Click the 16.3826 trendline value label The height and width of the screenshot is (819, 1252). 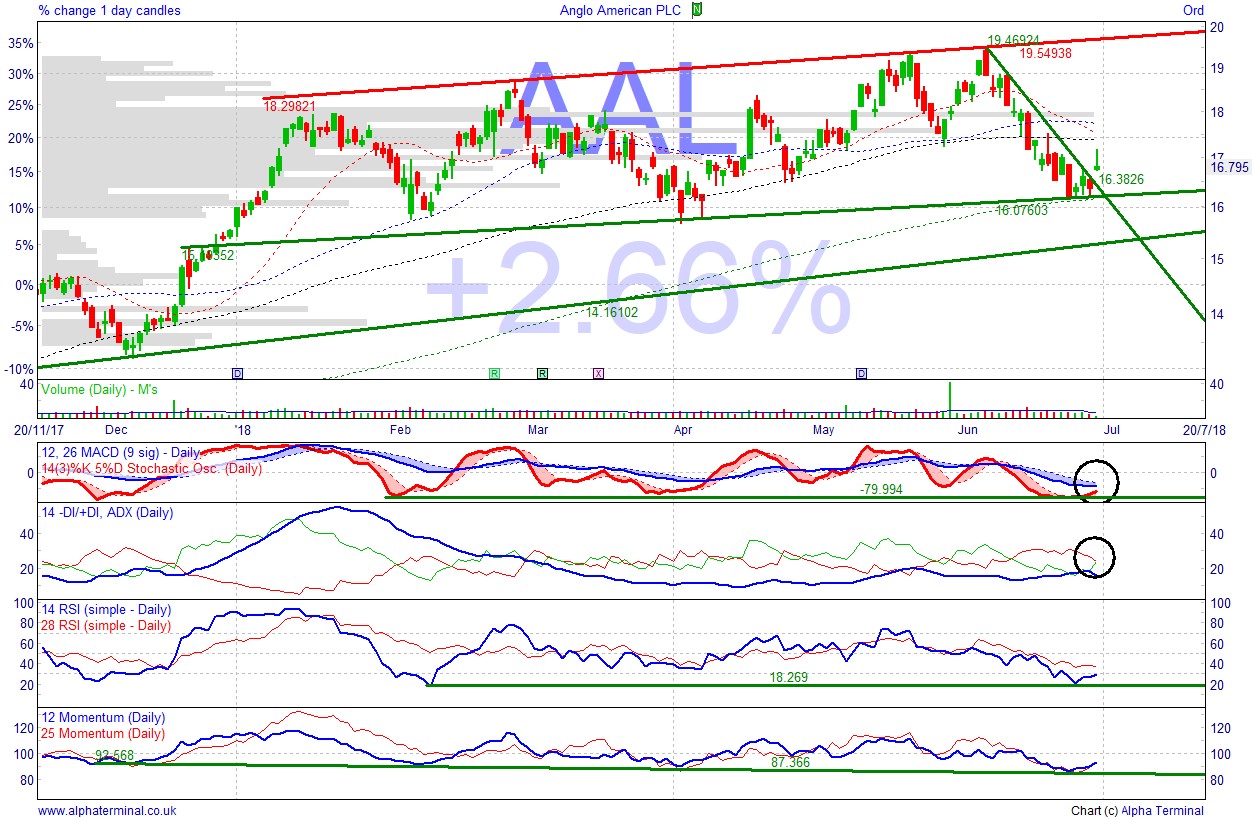[1121, 179]
